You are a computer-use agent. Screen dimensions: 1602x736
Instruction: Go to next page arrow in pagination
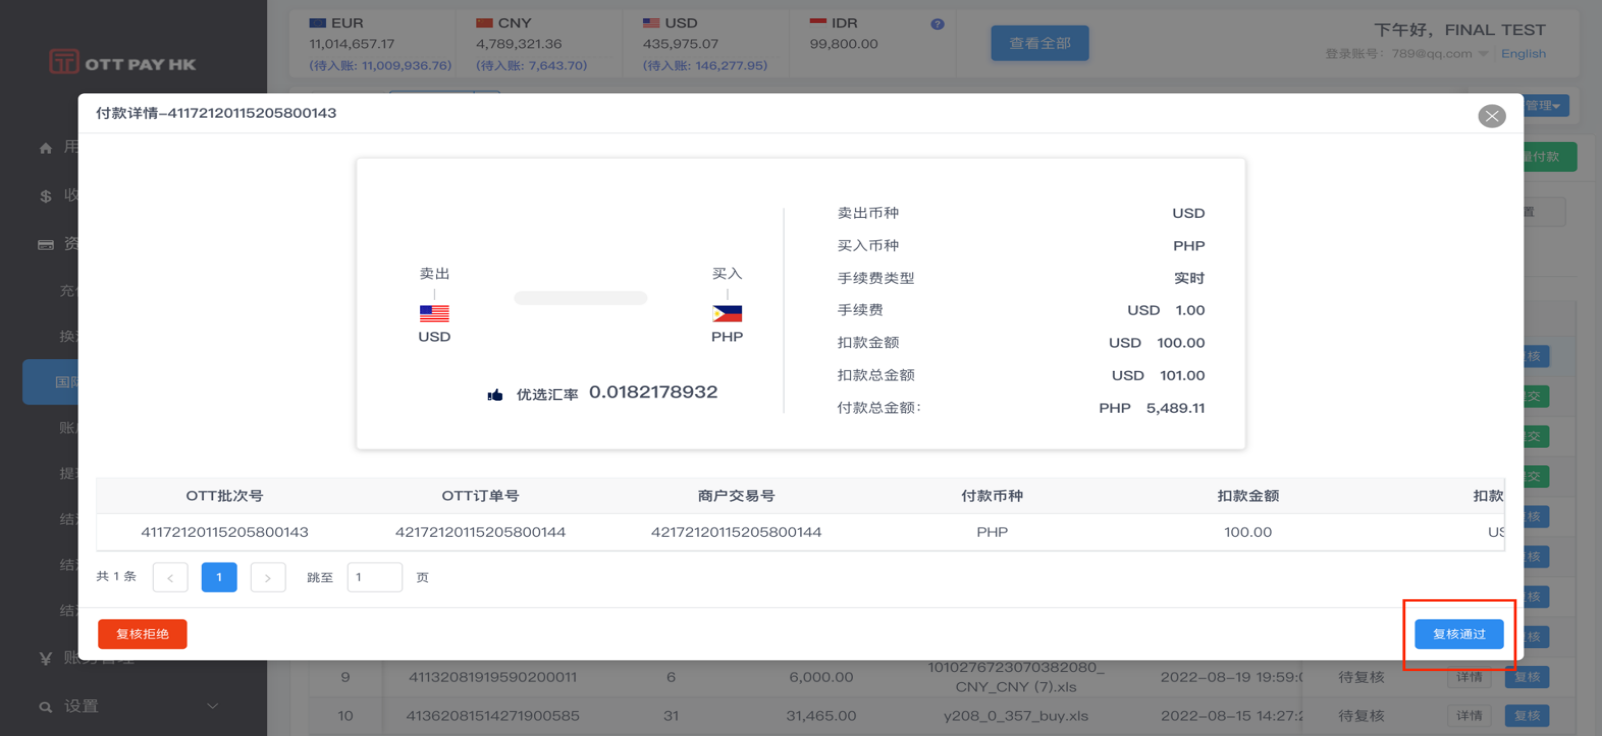click(x=268, y=577)
